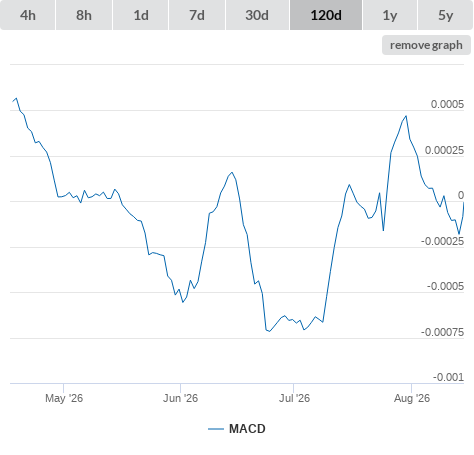Viewport: 474px width, 455px height.
Task: Switch to the 8h time range
Action: (84, 15)
